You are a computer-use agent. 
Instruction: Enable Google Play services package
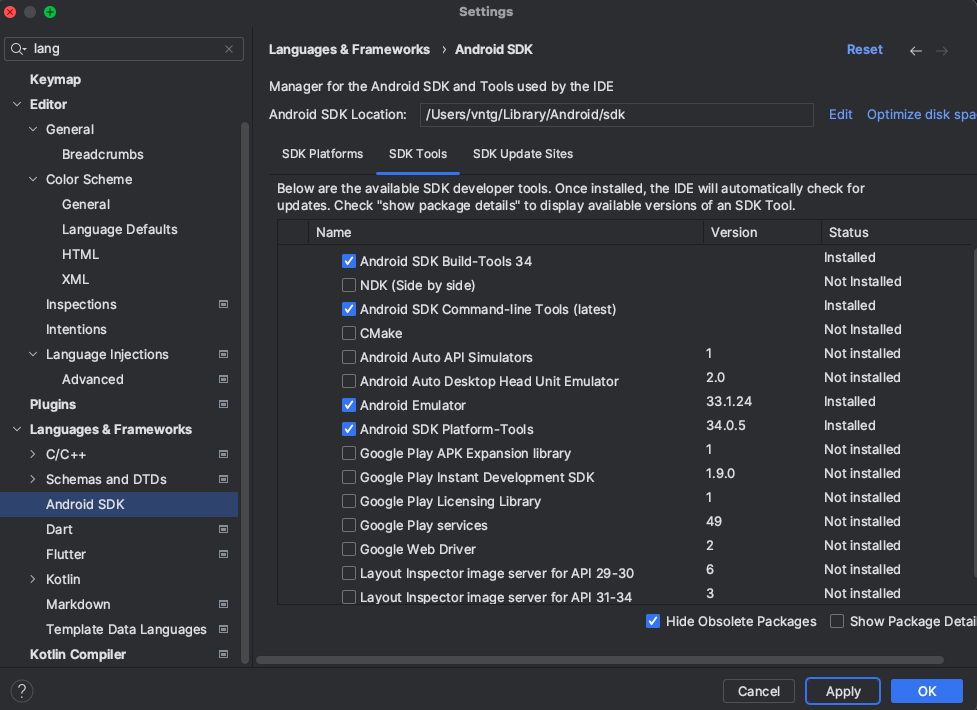(349, 525)
